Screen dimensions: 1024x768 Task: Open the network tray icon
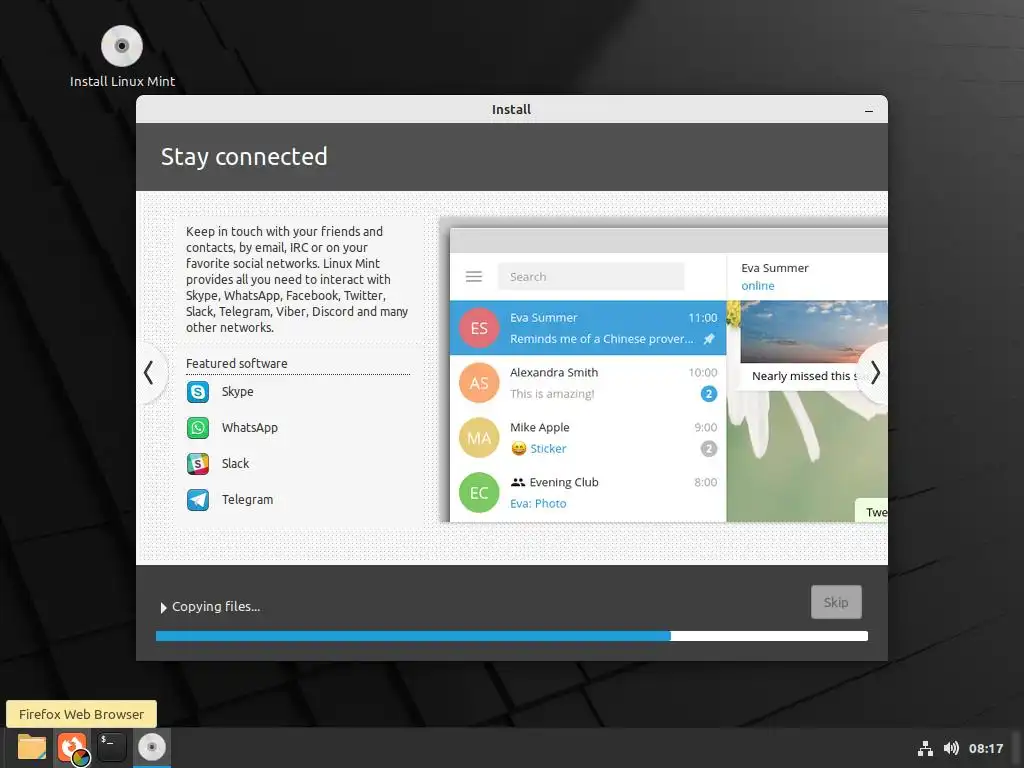(925, 748)
